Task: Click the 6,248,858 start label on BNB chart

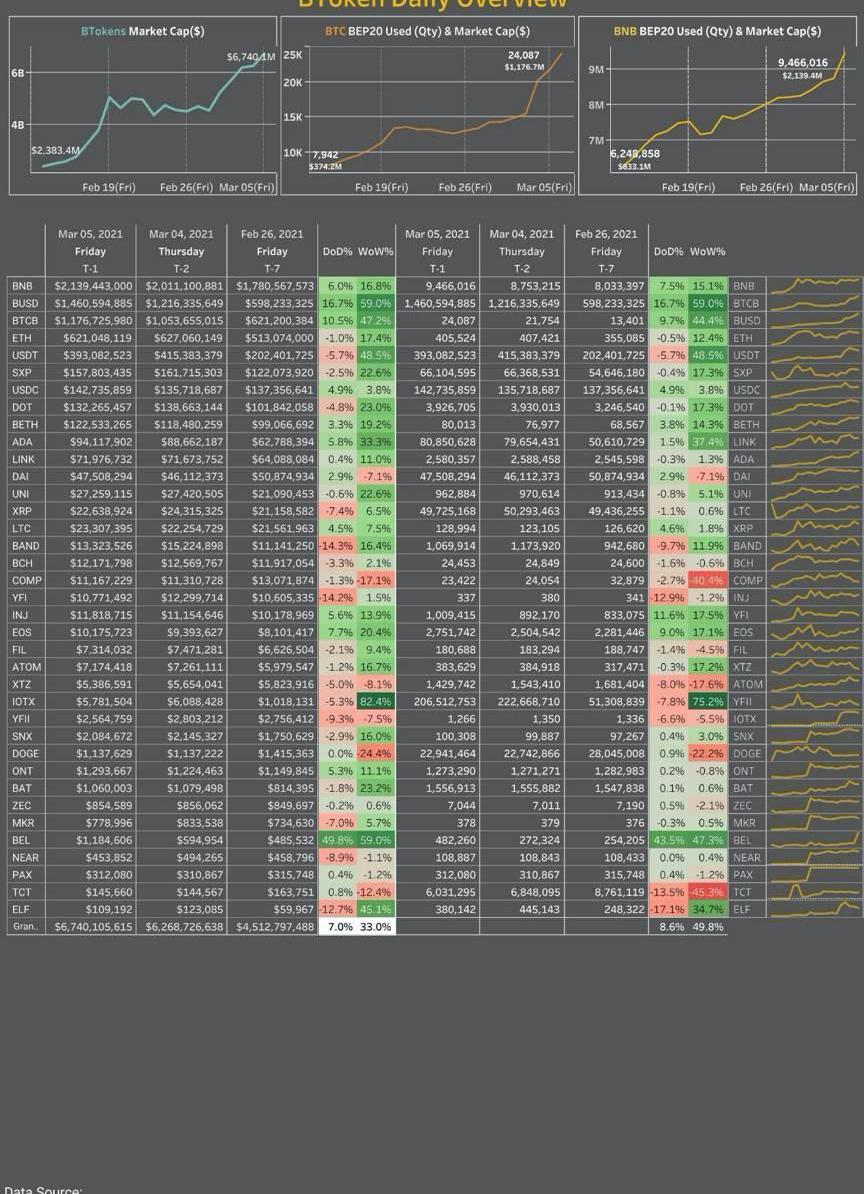Action: 634,154
